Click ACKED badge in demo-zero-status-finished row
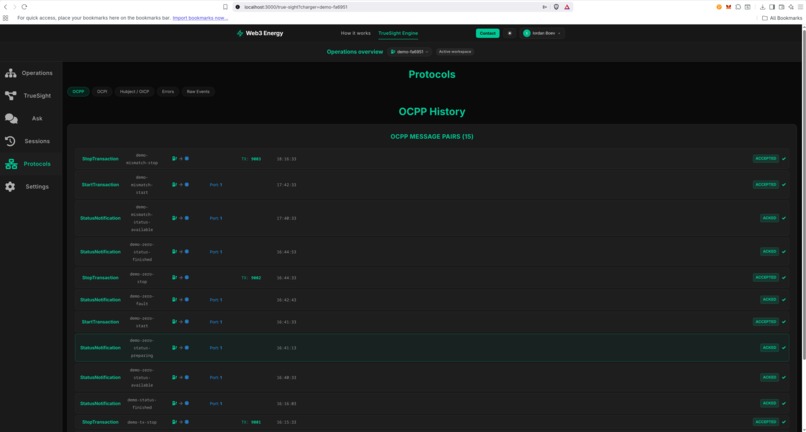 tap(770, 251)
